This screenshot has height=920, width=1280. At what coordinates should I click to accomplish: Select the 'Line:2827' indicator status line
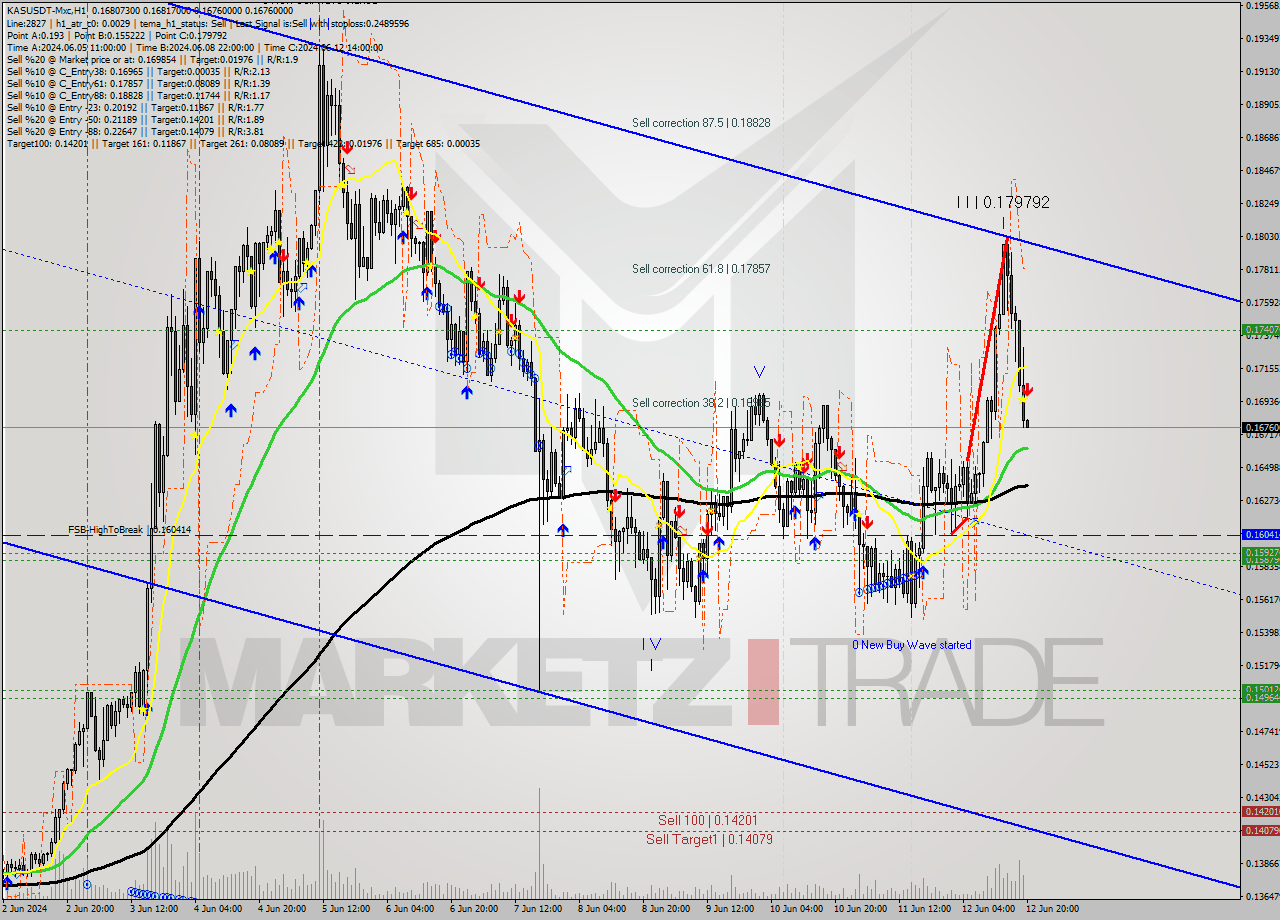(x=208, y=22)
